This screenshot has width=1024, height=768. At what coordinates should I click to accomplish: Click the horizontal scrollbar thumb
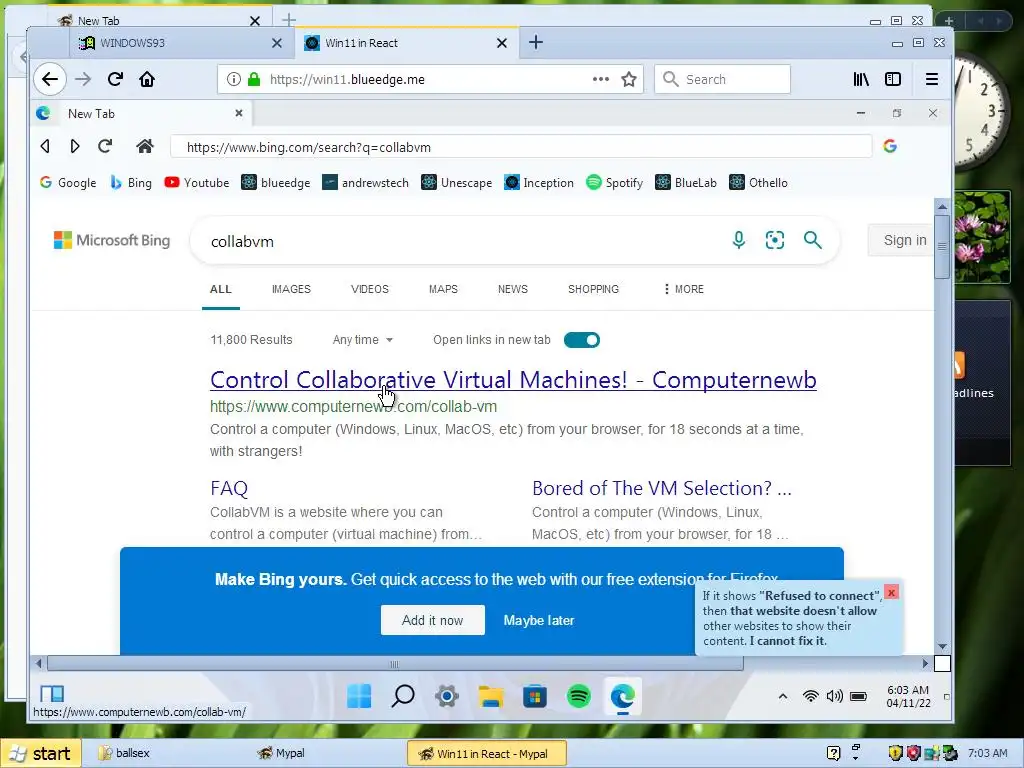click(394, 664)
